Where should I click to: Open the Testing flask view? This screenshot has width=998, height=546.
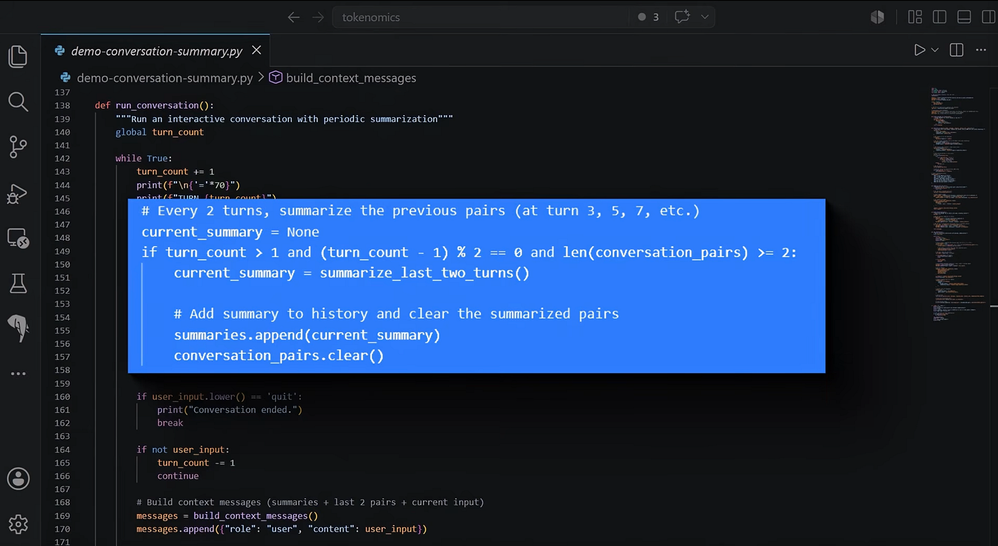point(18,283)
